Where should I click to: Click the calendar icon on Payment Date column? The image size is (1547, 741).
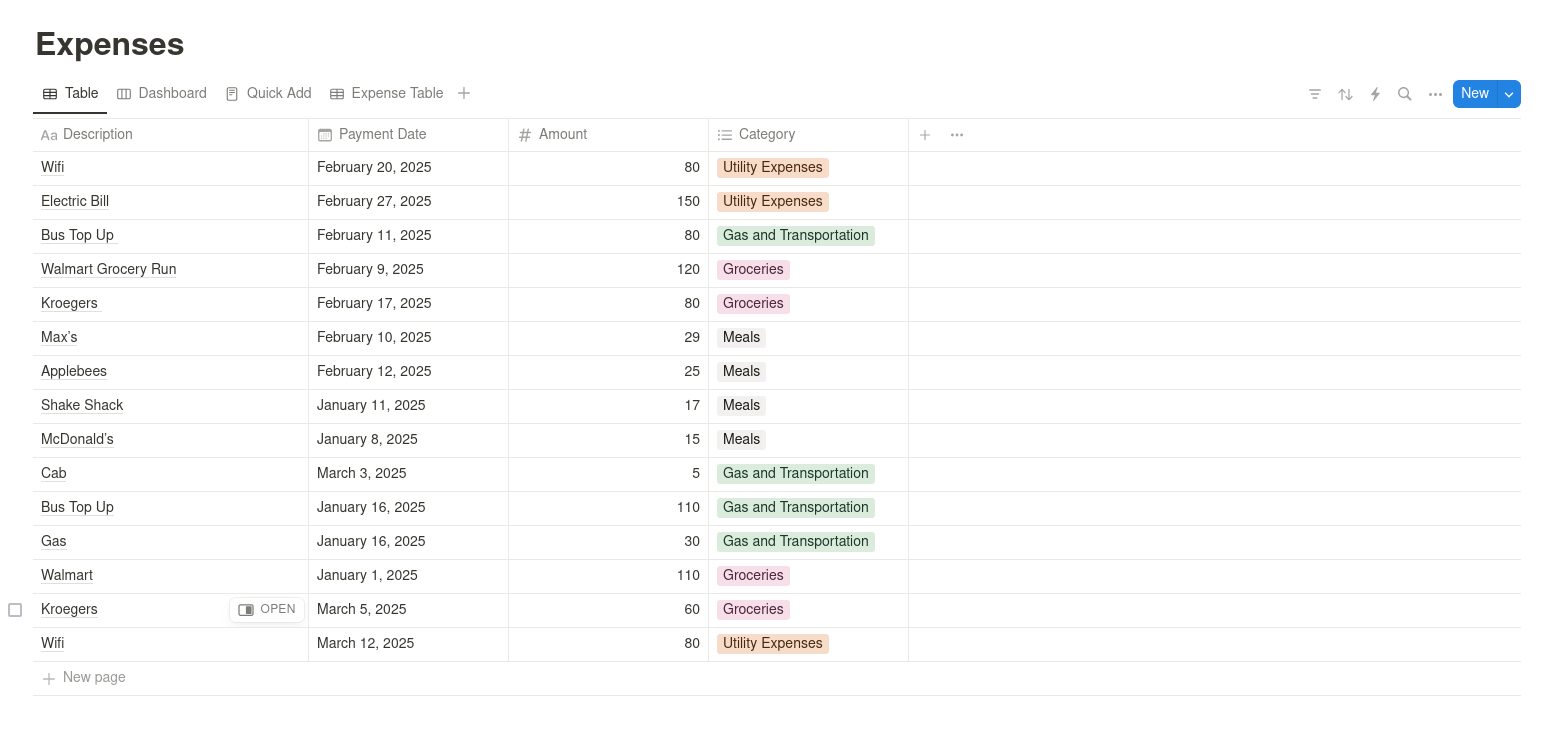324,134
